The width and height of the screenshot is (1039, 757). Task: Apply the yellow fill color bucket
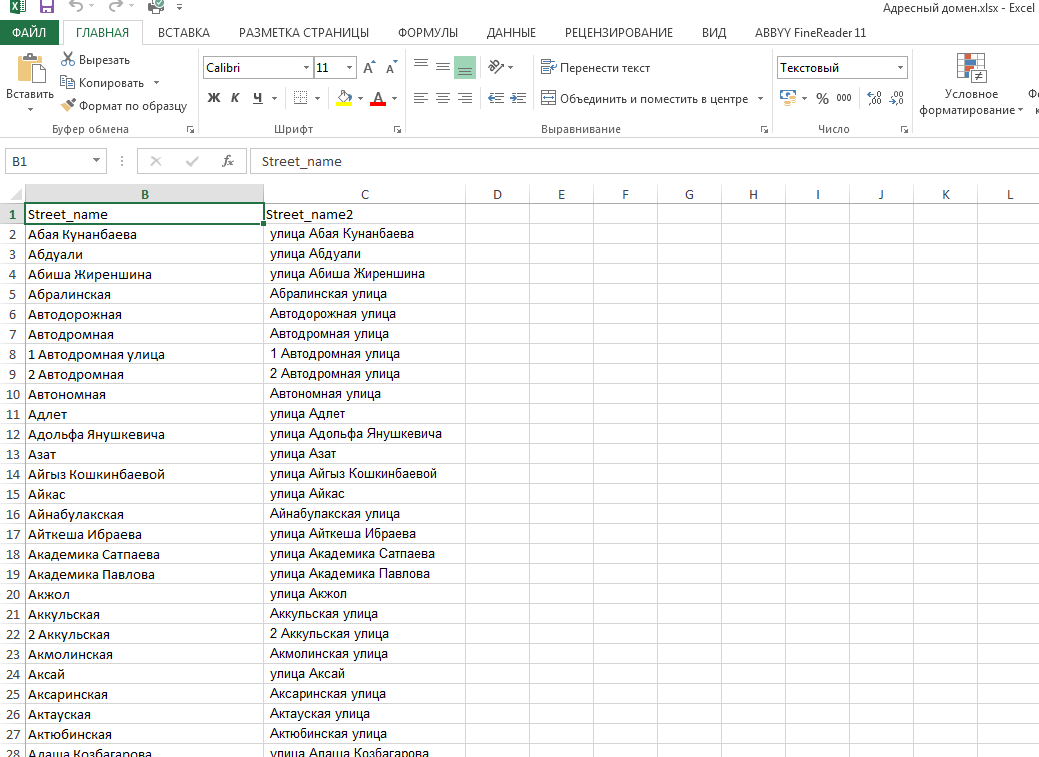tap(344, 98)
